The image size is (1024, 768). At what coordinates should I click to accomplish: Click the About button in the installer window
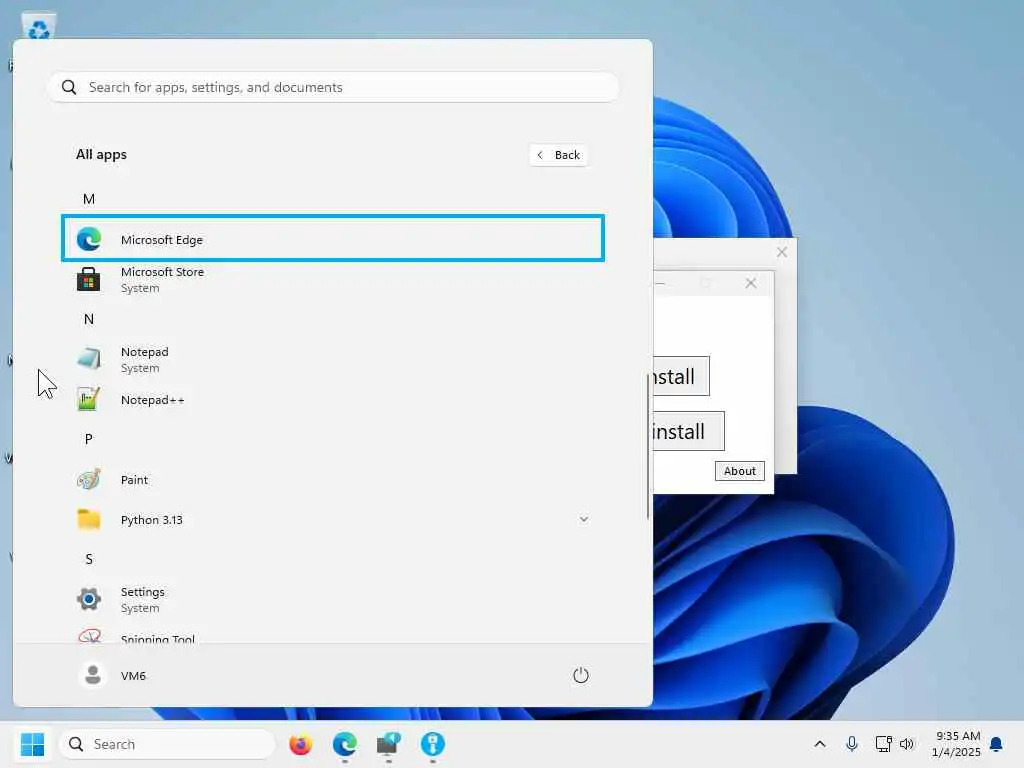tap(739, 471)
